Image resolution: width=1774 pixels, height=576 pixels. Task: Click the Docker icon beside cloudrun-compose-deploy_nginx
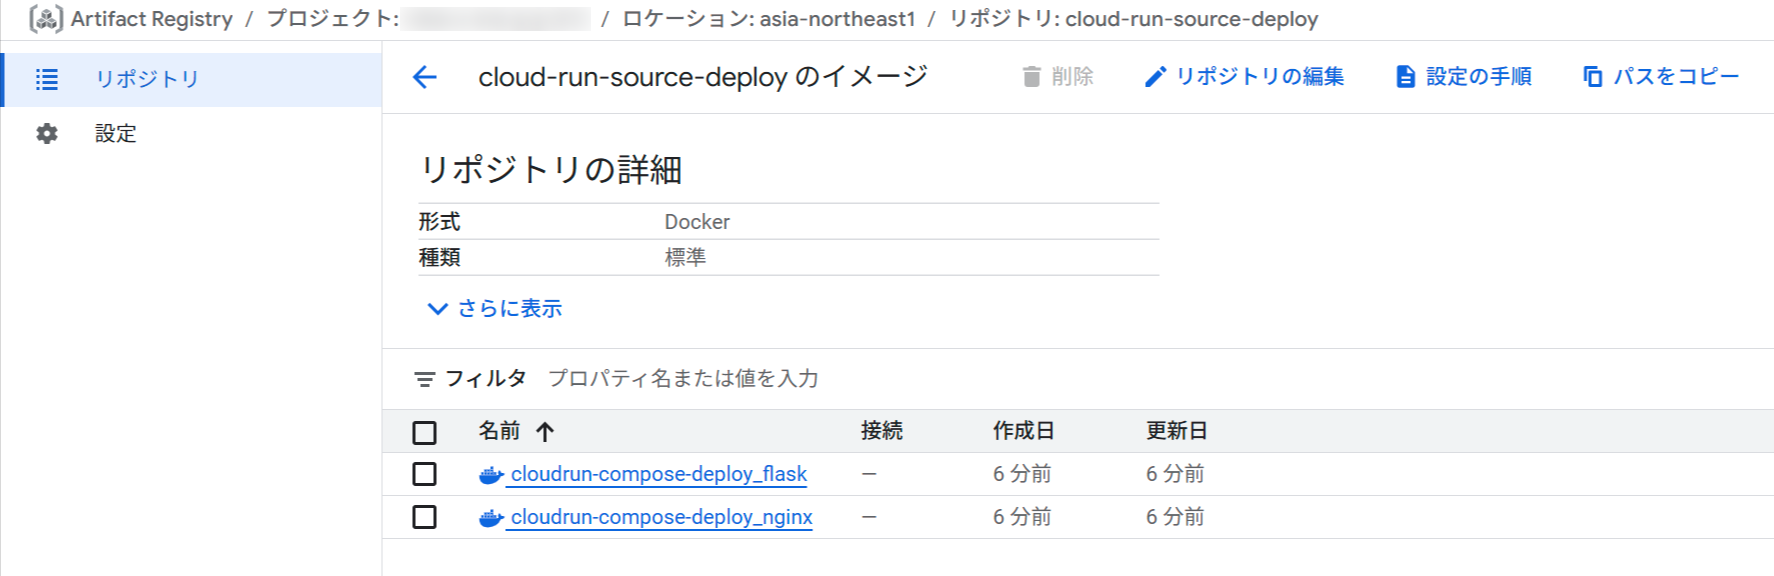pyautogui.click(x=490, y=518)
